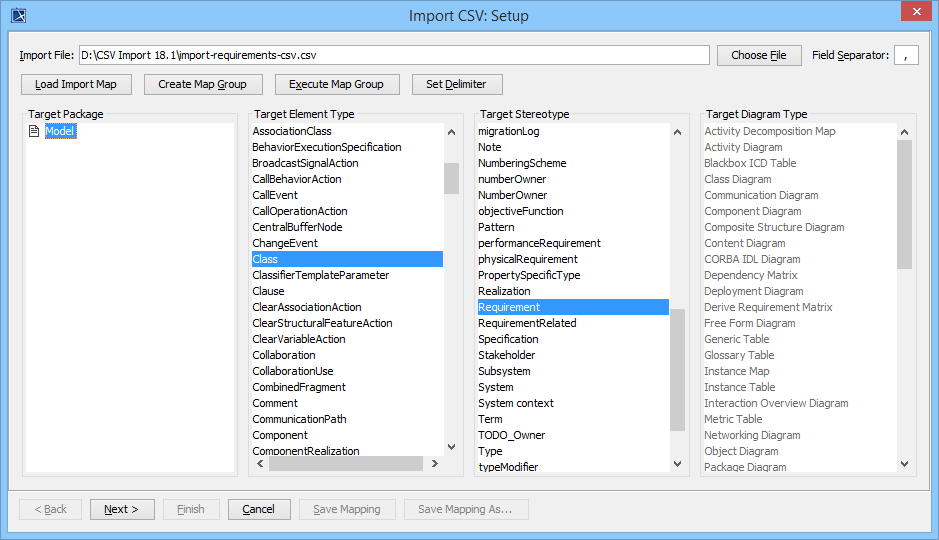
Task: Focus the Field Separator input box
Action: click(x=905, y=55)
